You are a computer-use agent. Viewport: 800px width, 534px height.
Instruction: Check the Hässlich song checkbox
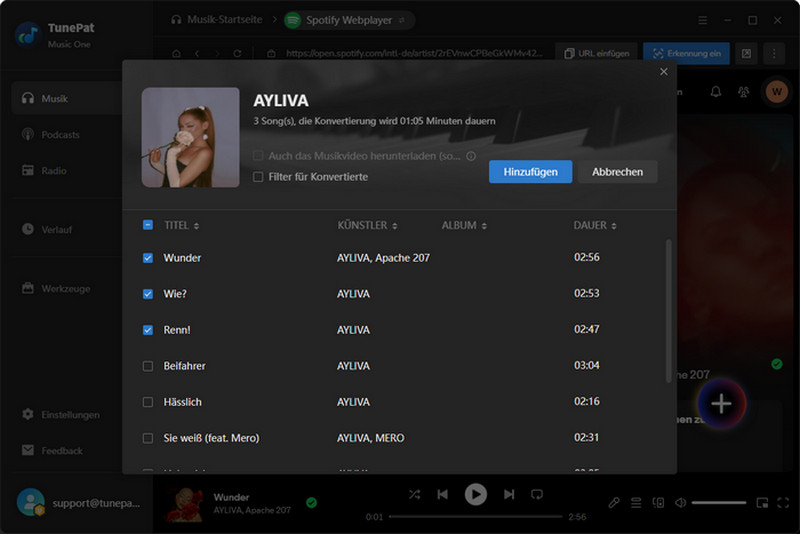[x=148, y=402]
